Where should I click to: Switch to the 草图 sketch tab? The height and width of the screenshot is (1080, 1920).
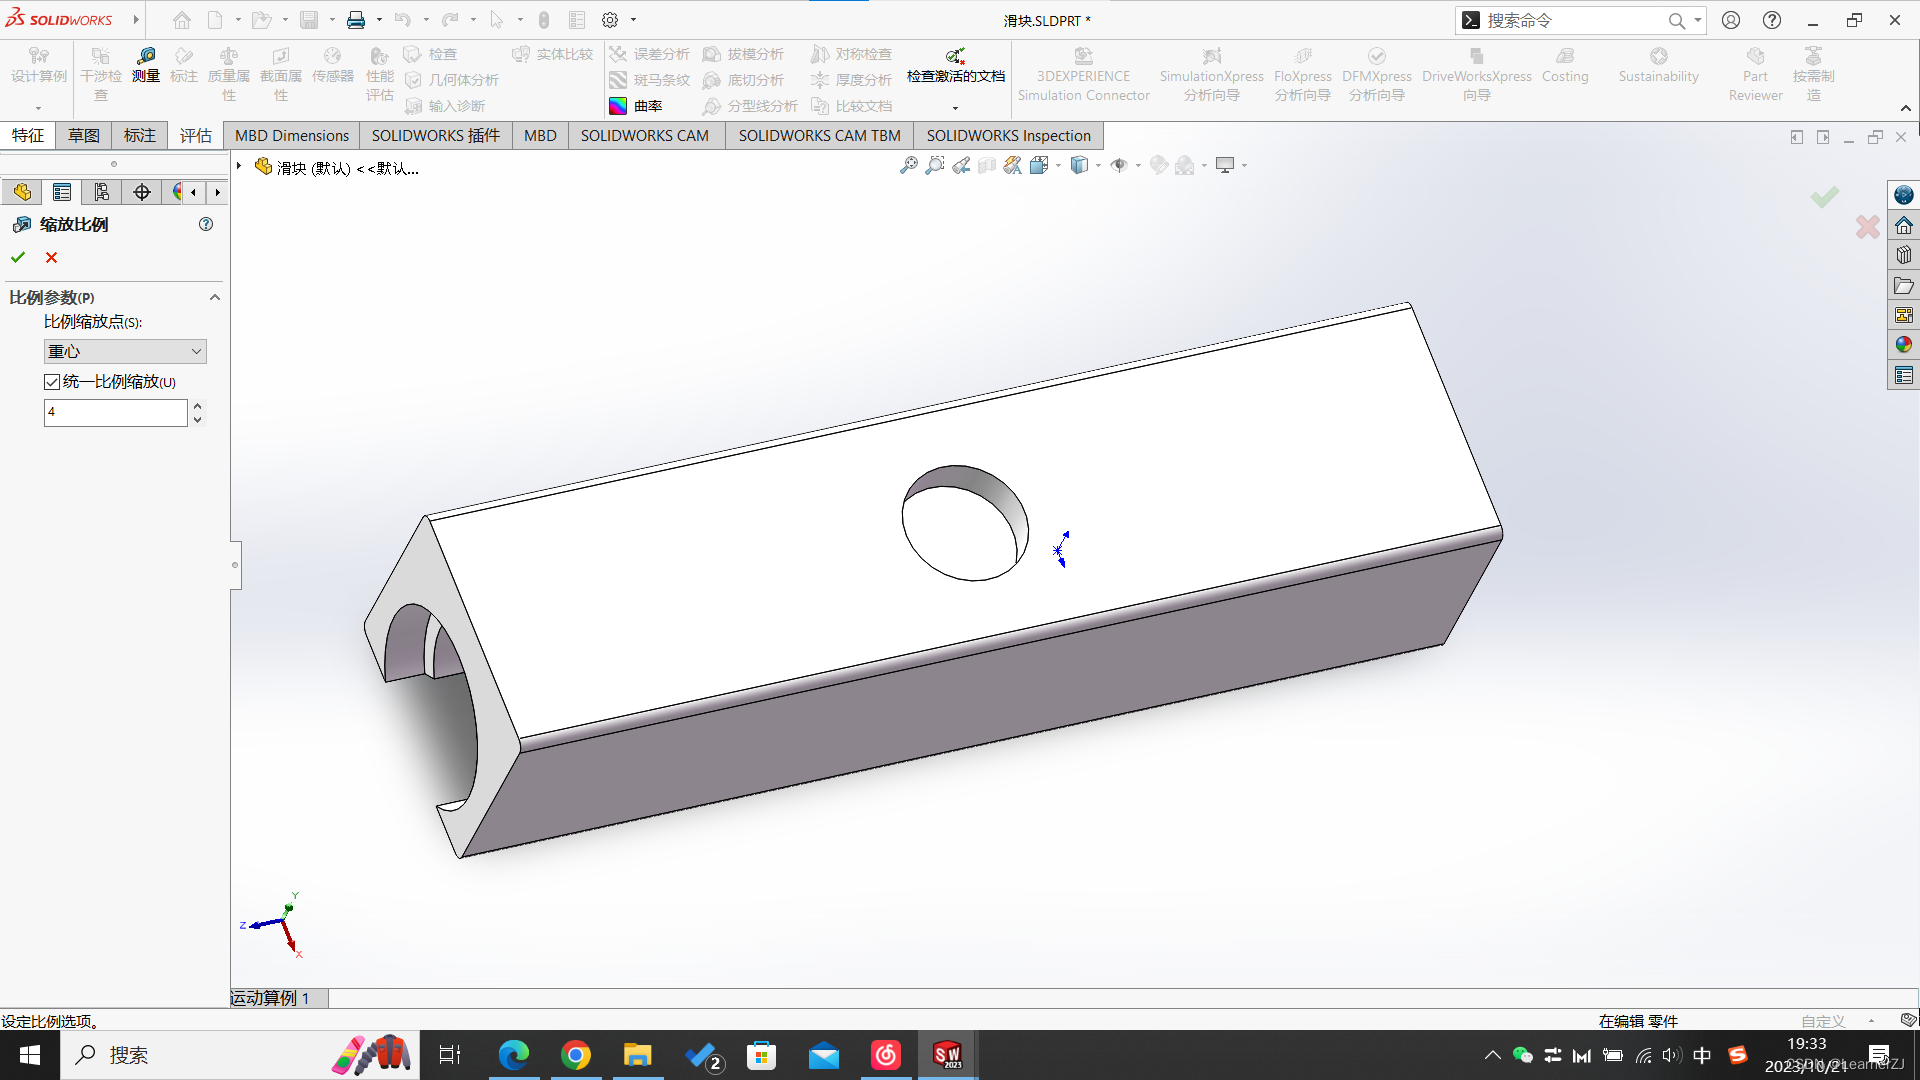(x=83, y=135)
